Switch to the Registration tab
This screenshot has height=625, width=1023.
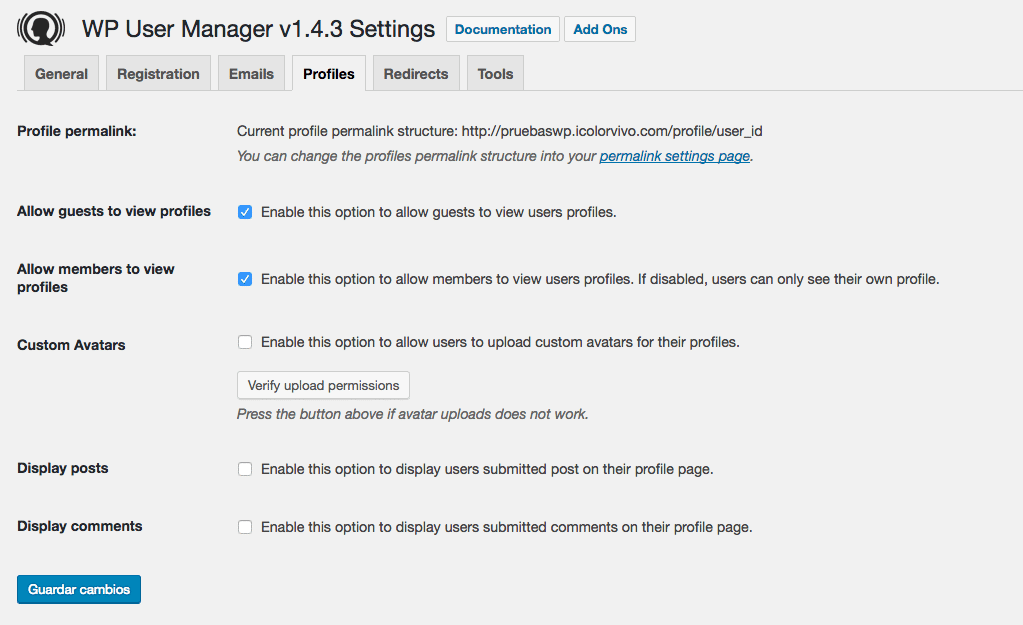point(158,74)
